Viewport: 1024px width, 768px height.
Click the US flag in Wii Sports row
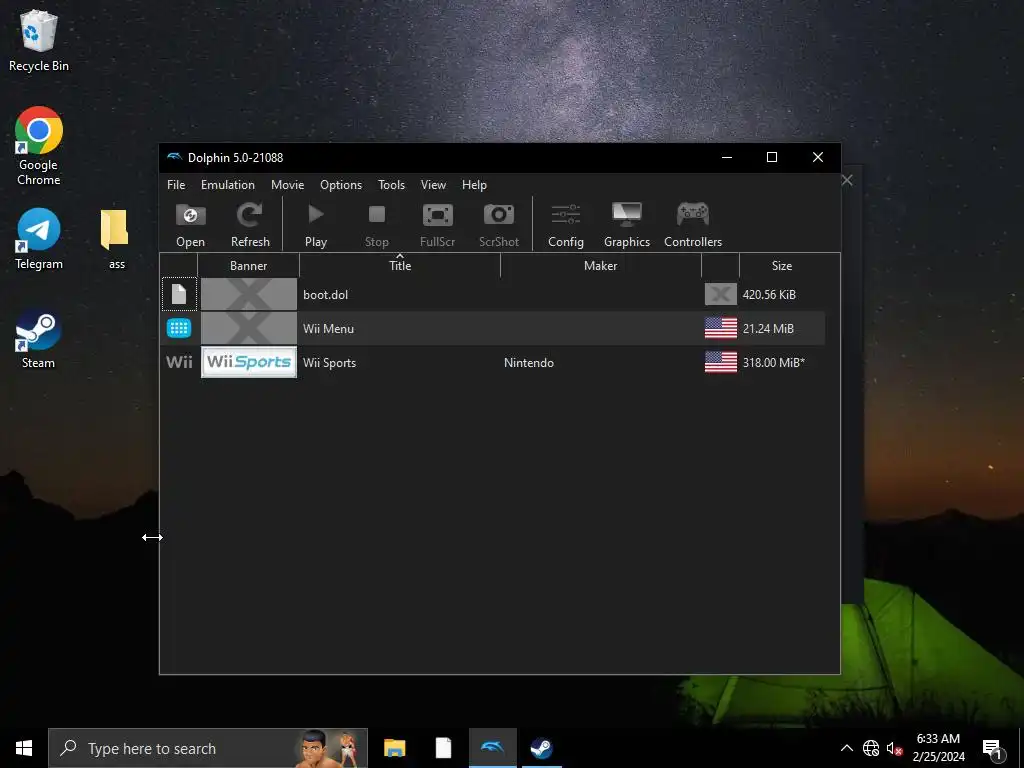tap(721, 362)
